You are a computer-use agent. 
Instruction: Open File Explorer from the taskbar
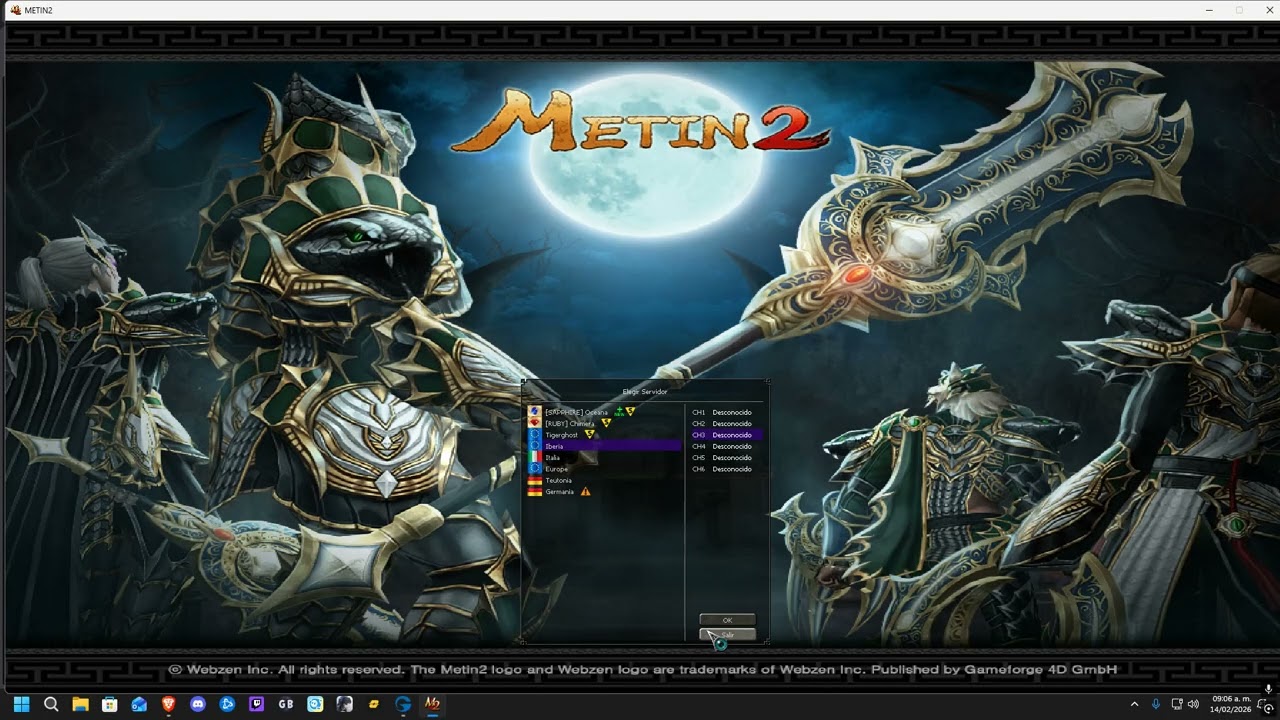80,704
